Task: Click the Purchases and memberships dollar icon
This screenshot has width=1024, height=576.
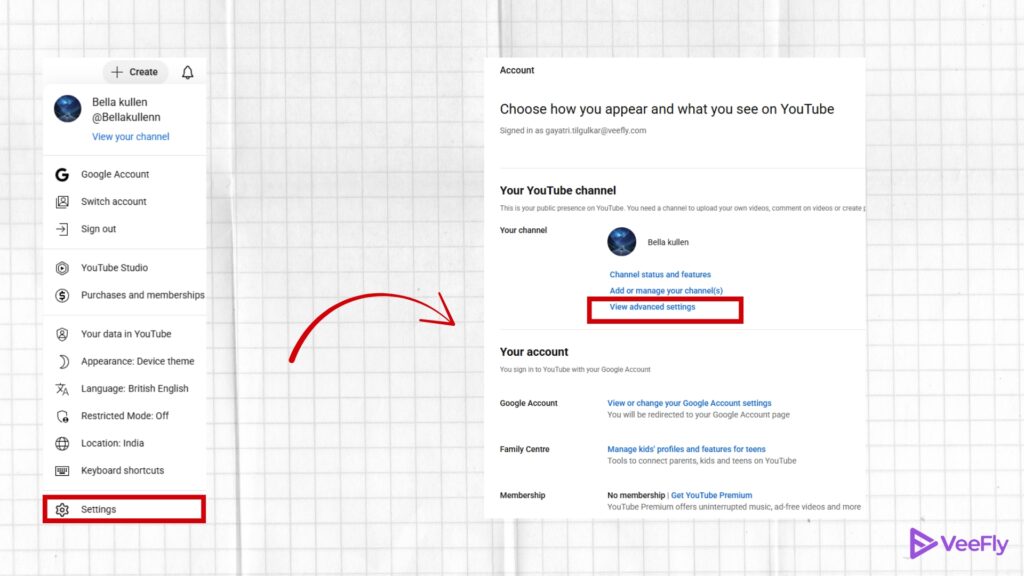Action: pyautogui.click(x=60, y=295)
